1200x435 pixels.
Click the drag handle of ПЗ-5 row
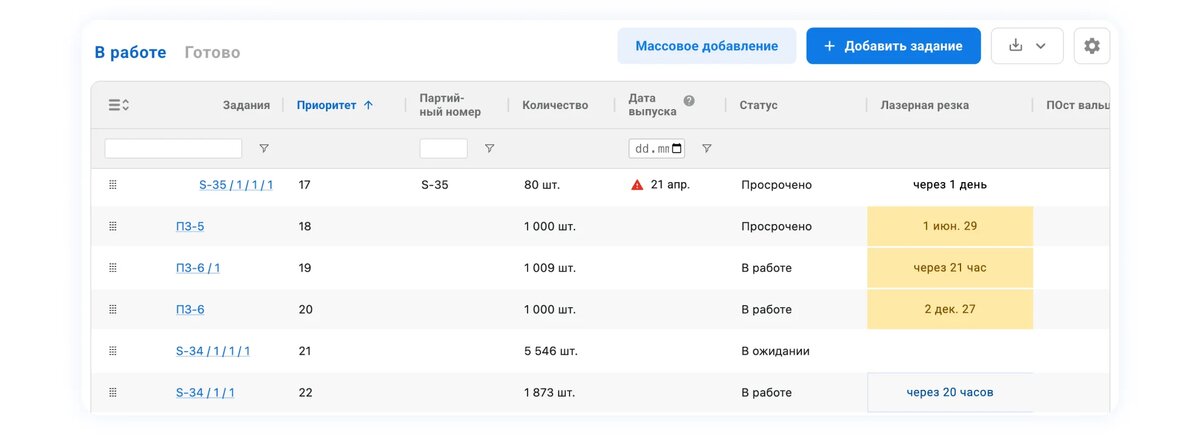[113, 226]
